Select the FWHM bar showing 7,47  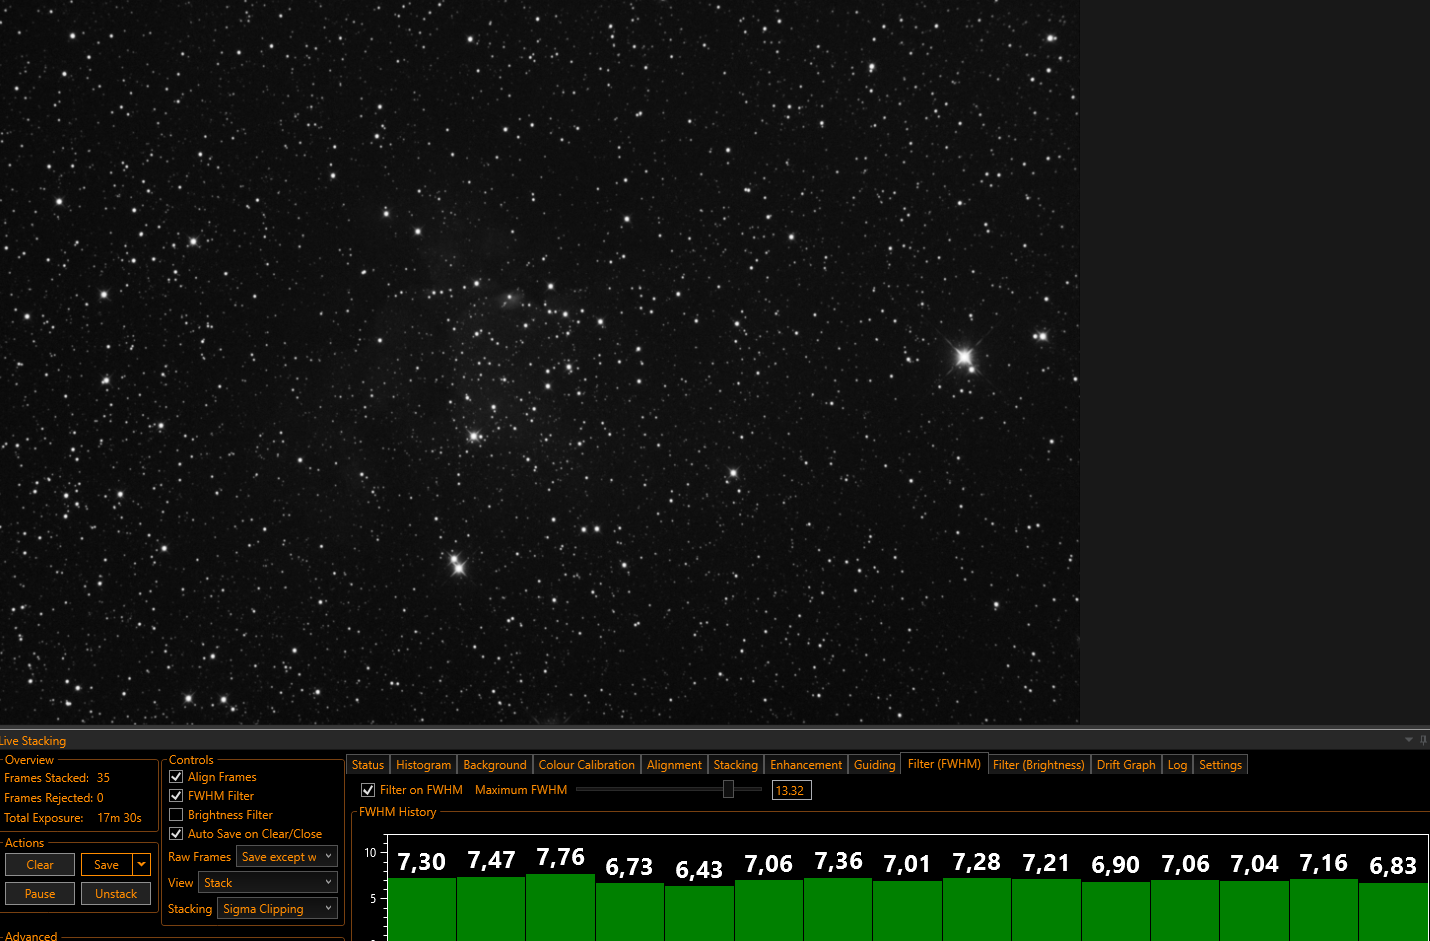pyautogui.click(x=491, y=908)
